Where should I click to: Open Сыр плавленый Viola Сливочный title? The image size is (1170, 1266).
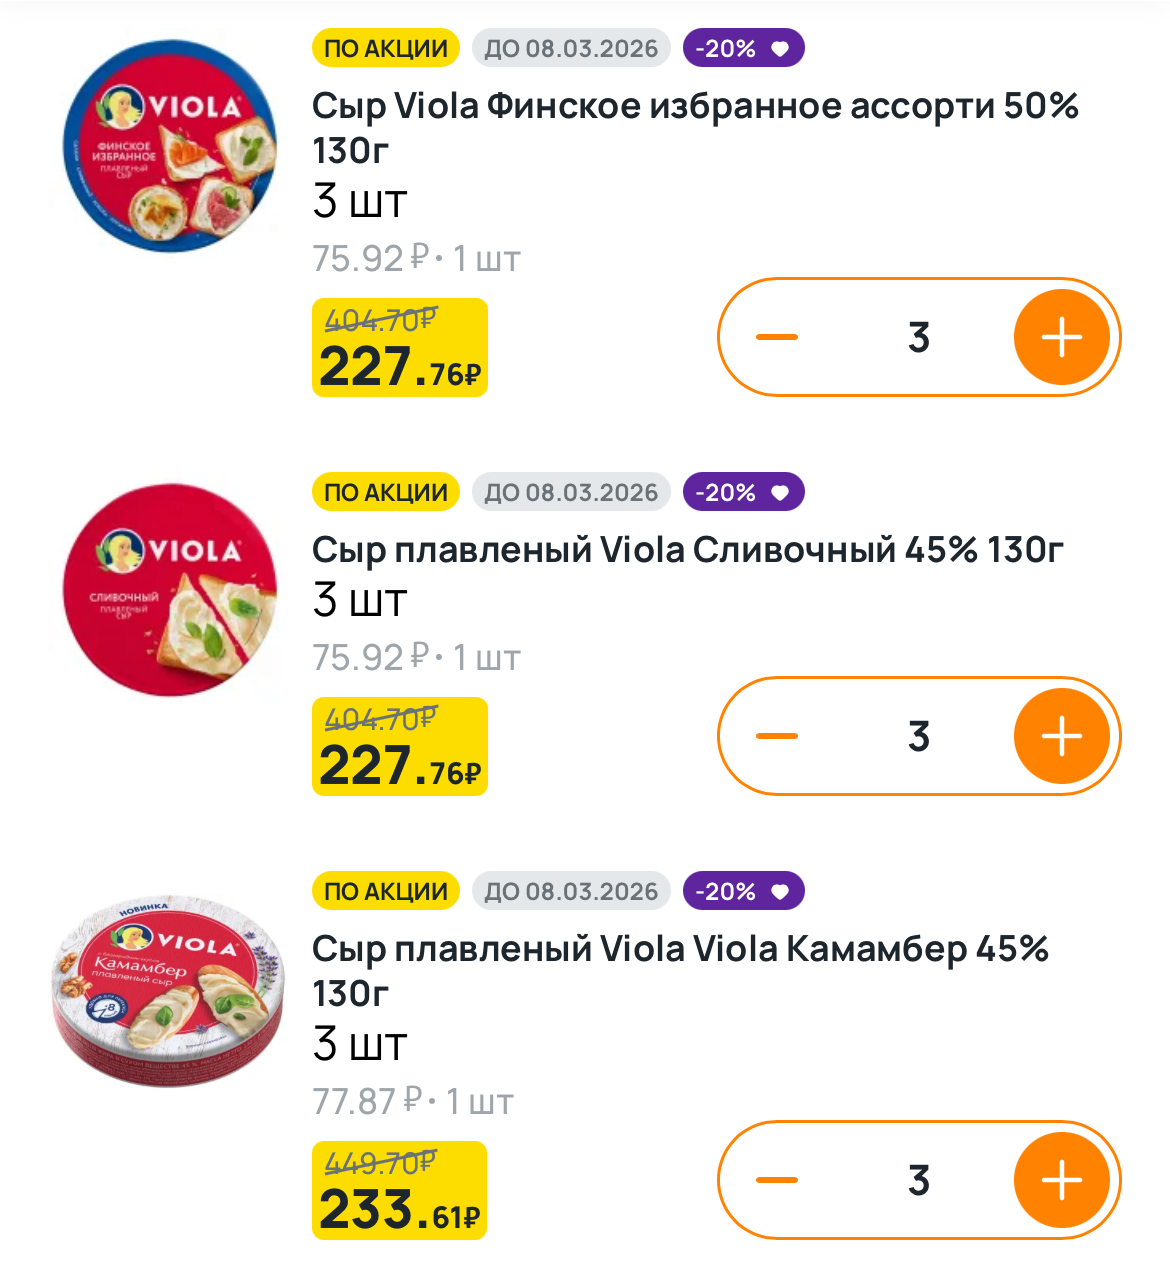pos(687,549)
